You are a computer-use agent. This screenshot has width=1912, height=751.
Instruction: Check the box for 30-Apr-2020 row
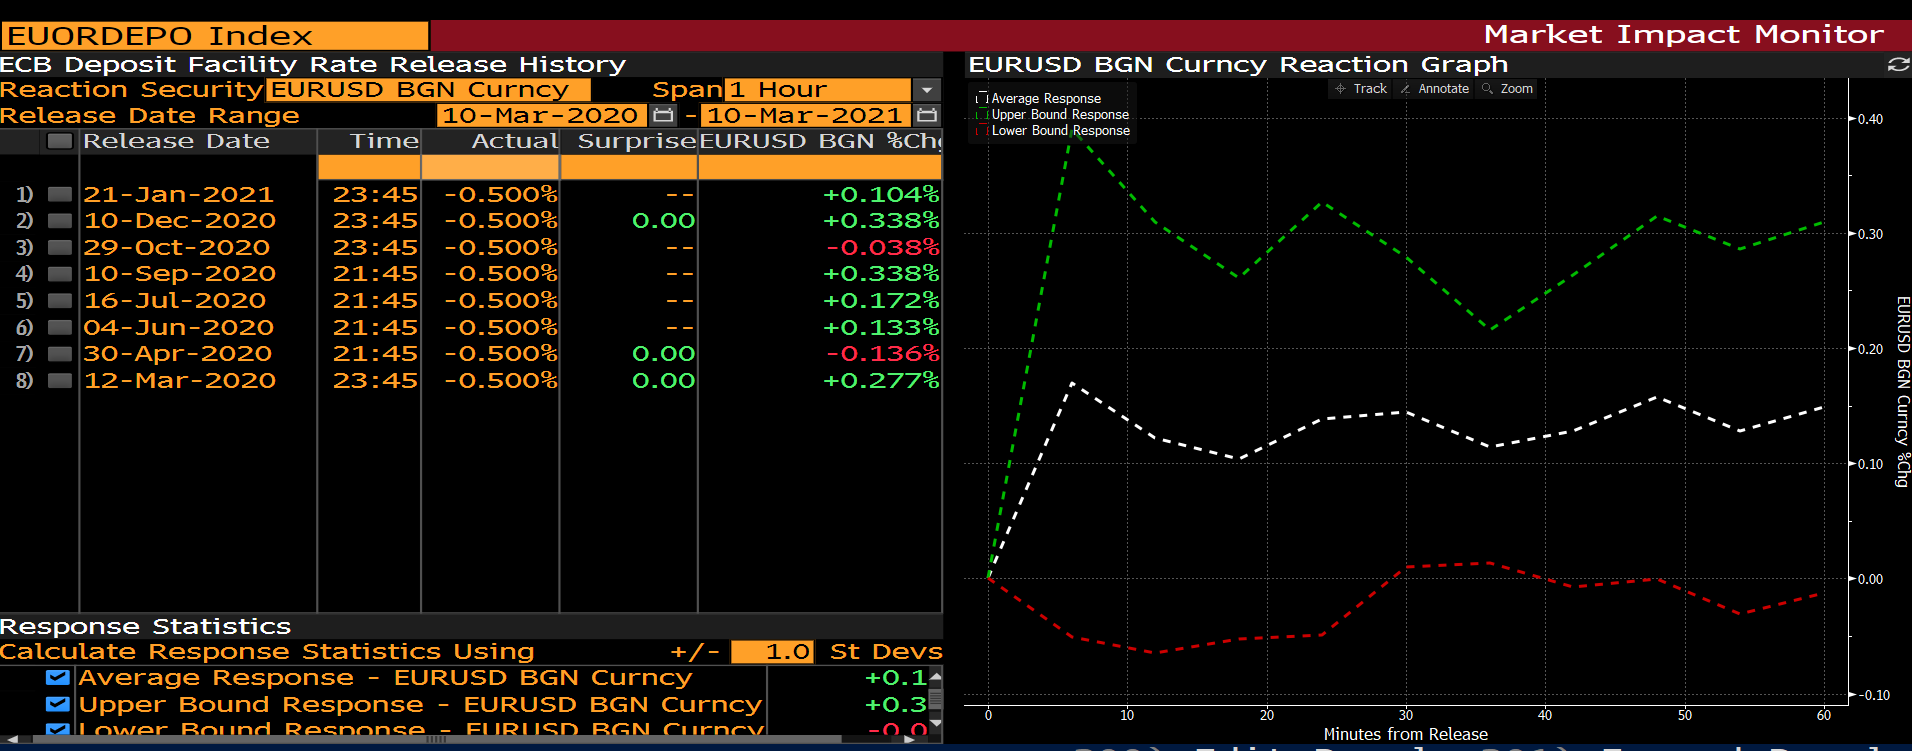click(x=60, y=353)
